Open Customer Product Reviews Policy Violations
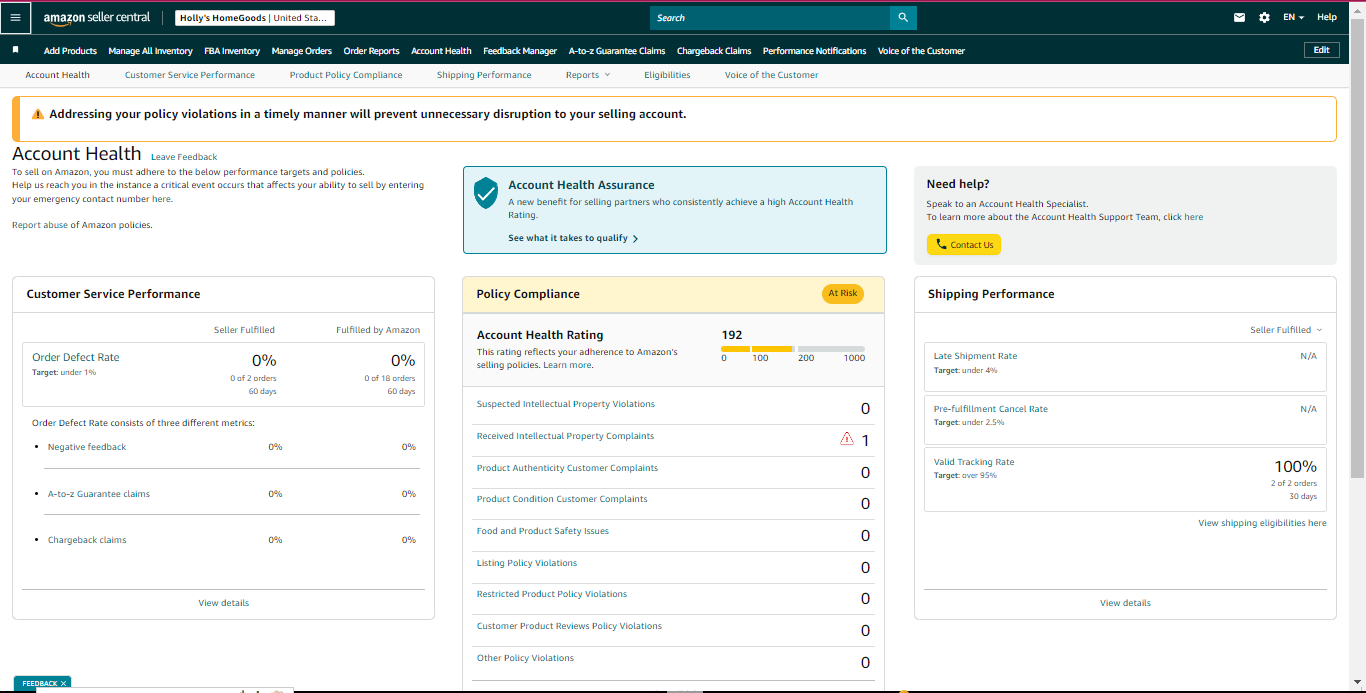The width and height of the screenshot is (1366, 693). click(569, 626)
